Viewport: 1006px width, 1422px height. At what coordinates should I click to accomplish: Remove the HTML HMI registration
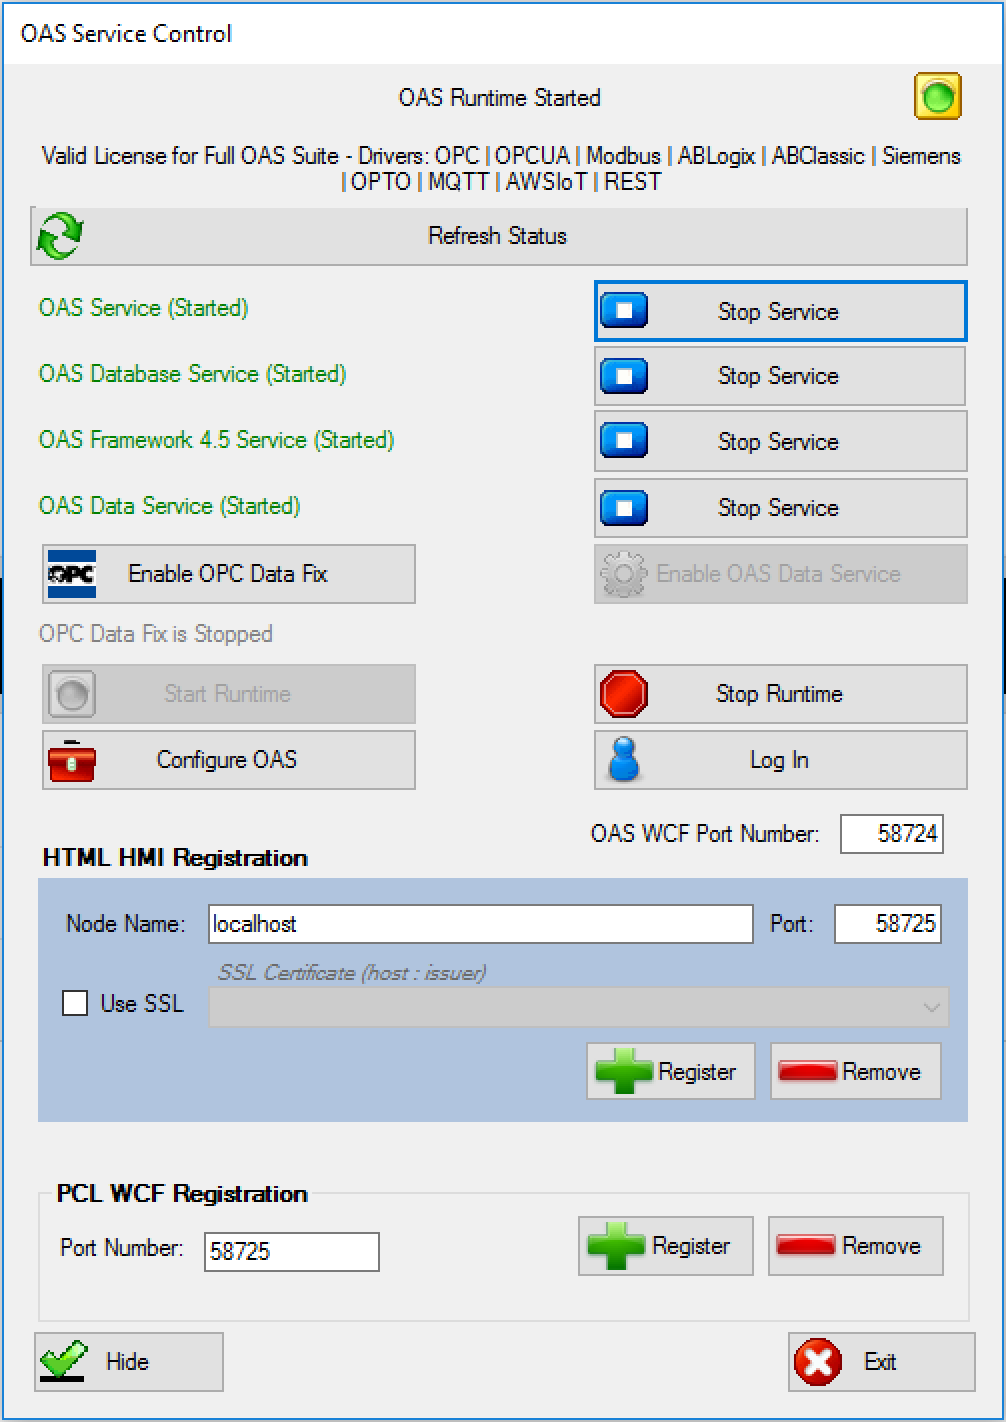856,1072
